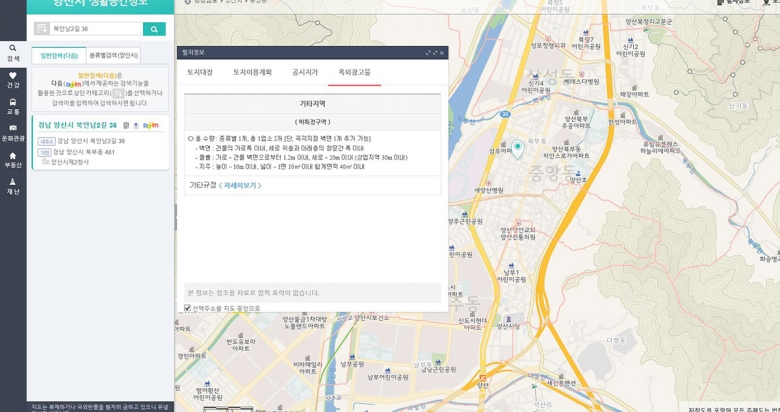Open the 재난 (disaster) sidebar category
Image resolution: width=780 pixels, height=412 pixels.
coord(13,187)
